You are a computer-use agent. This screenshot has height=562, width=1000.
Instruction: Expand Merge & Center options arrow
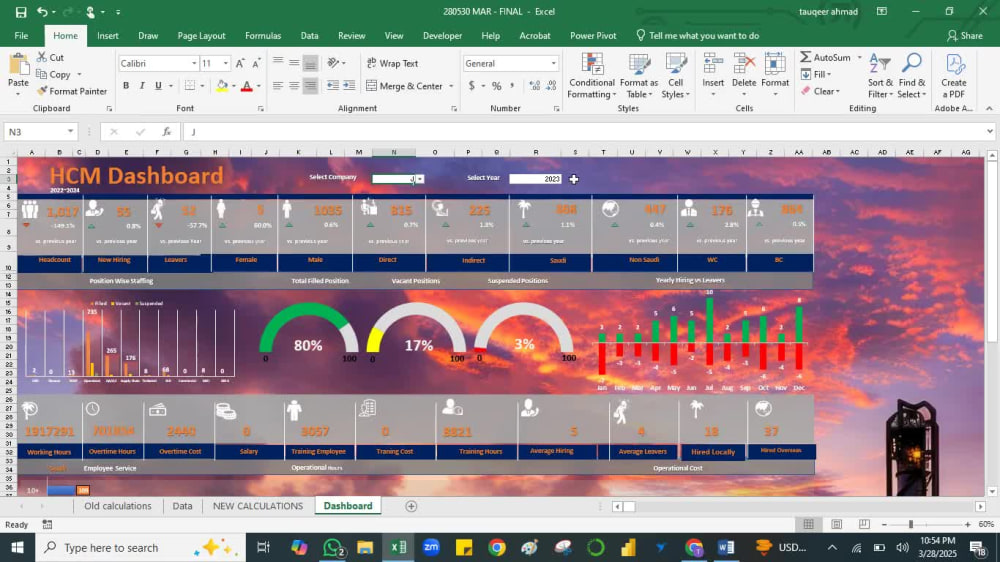click(451, 85)
